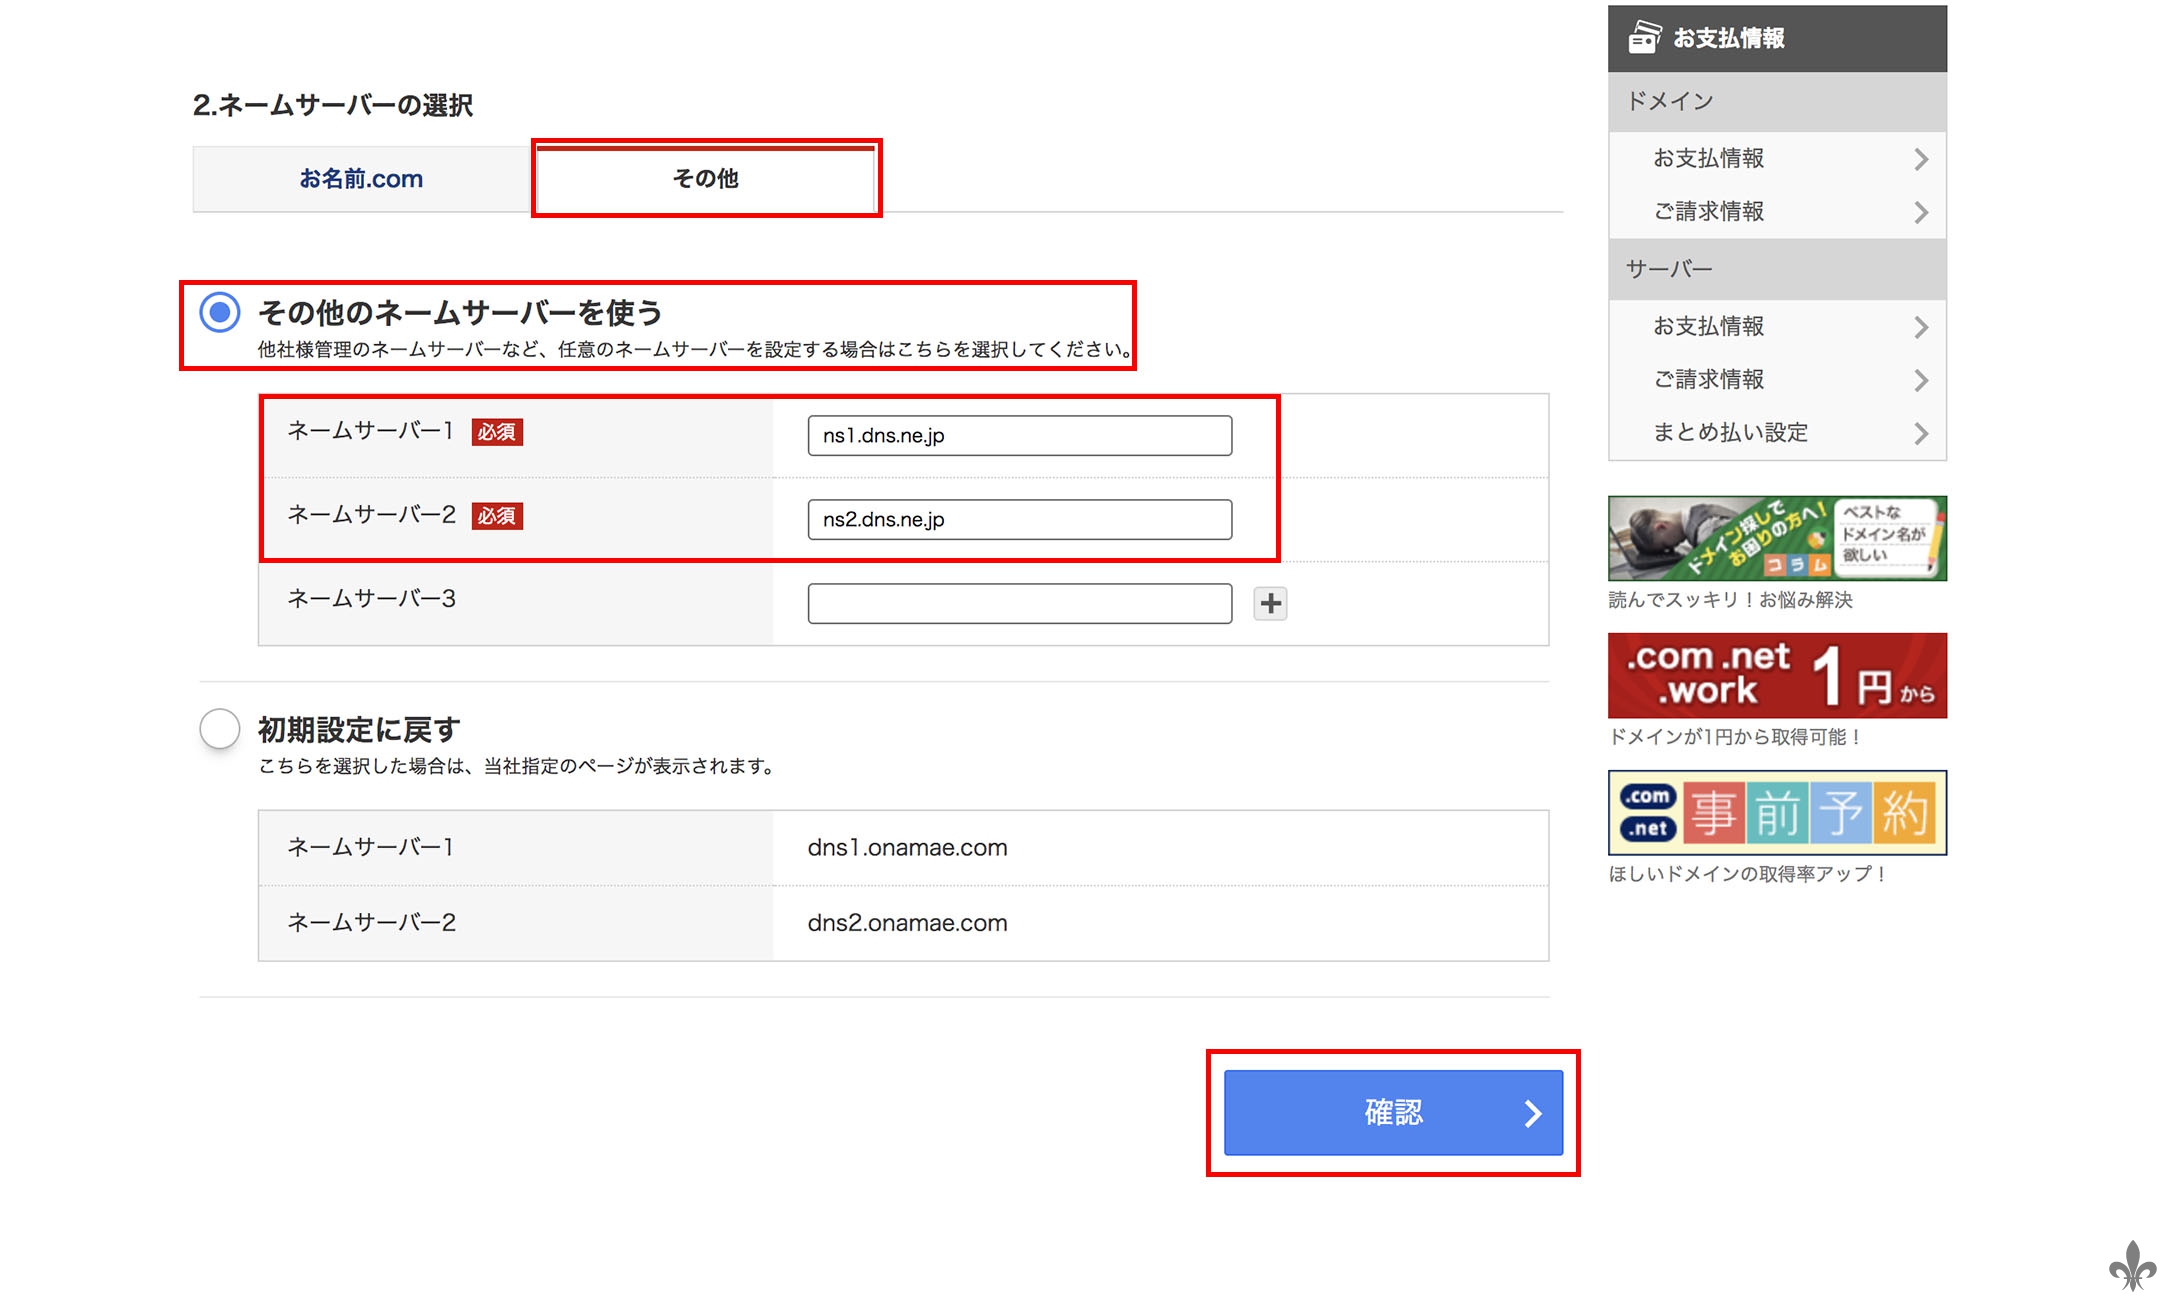Click the fleur-de-lis icon at bottom right
The width and height of the screenshot is (2174, 1306).
pos(2132,1265)
